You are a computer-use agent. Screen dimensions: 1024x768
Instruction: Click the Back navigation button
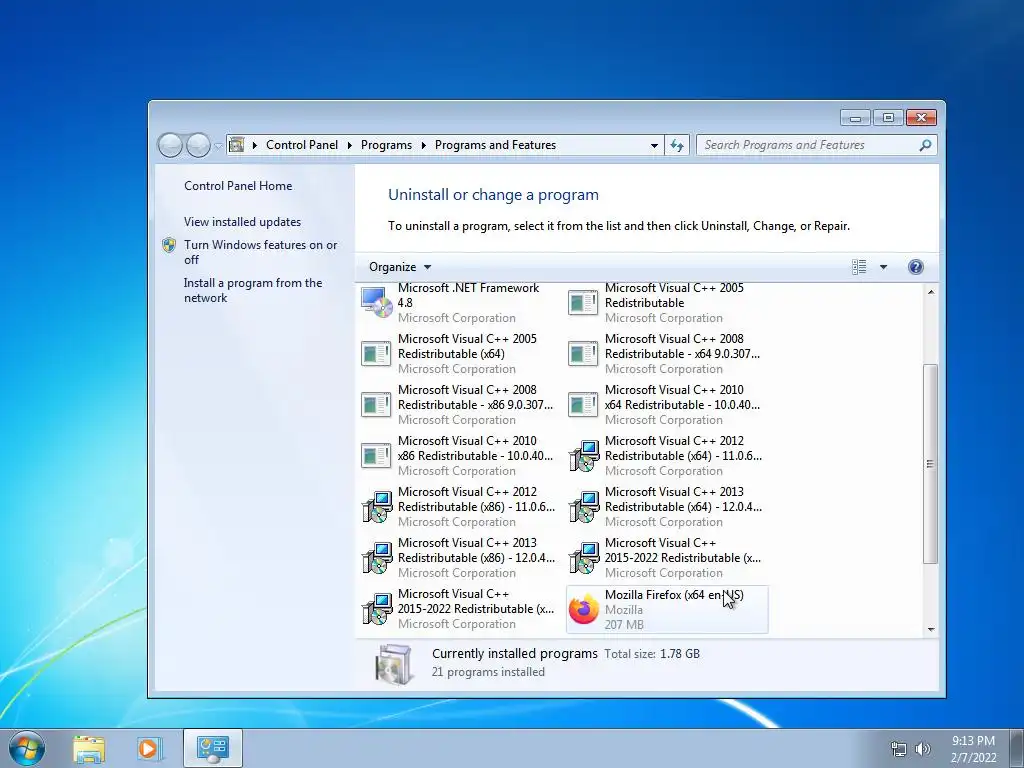tap(170, 145)
